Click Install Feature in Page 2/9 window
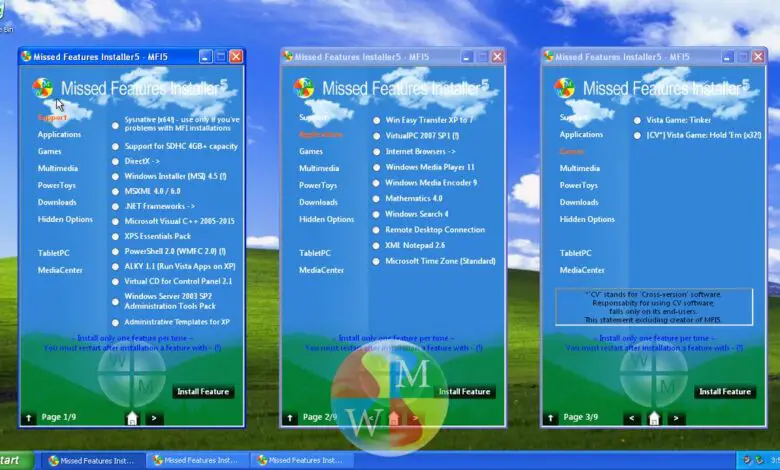The height and width of the screenshot is (470, 780). point(464,391)
